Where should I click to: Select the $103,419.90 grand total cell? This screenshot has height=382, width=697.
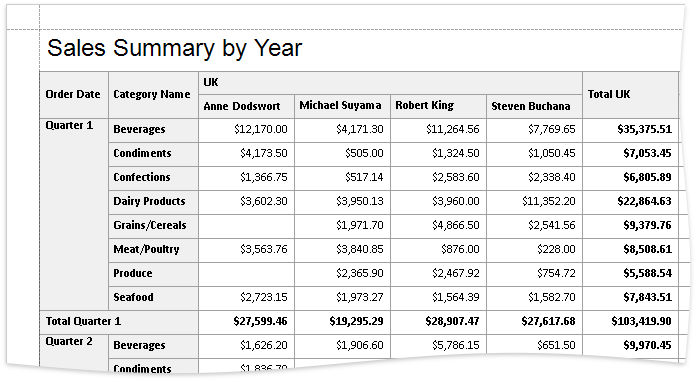pyautogui.click(x=631, y=322)
